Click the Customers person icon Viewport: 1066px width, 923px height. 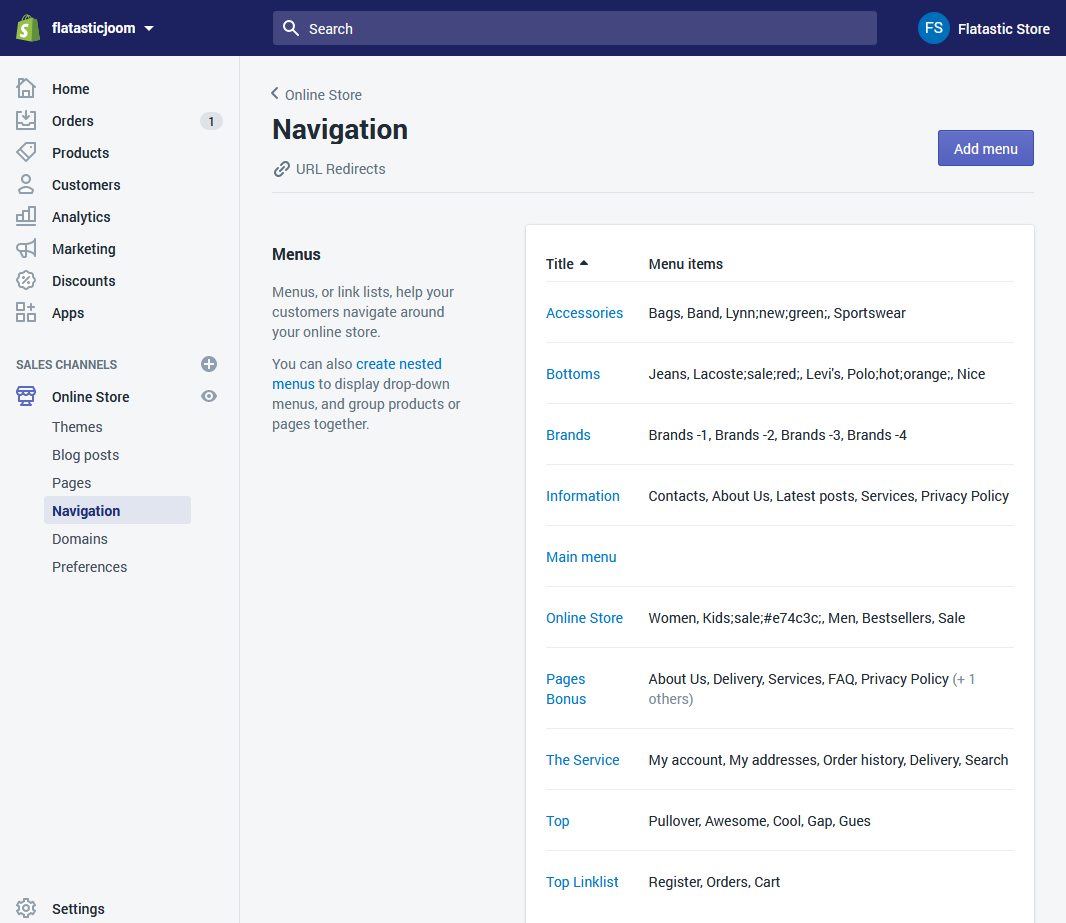coord(26,185)
